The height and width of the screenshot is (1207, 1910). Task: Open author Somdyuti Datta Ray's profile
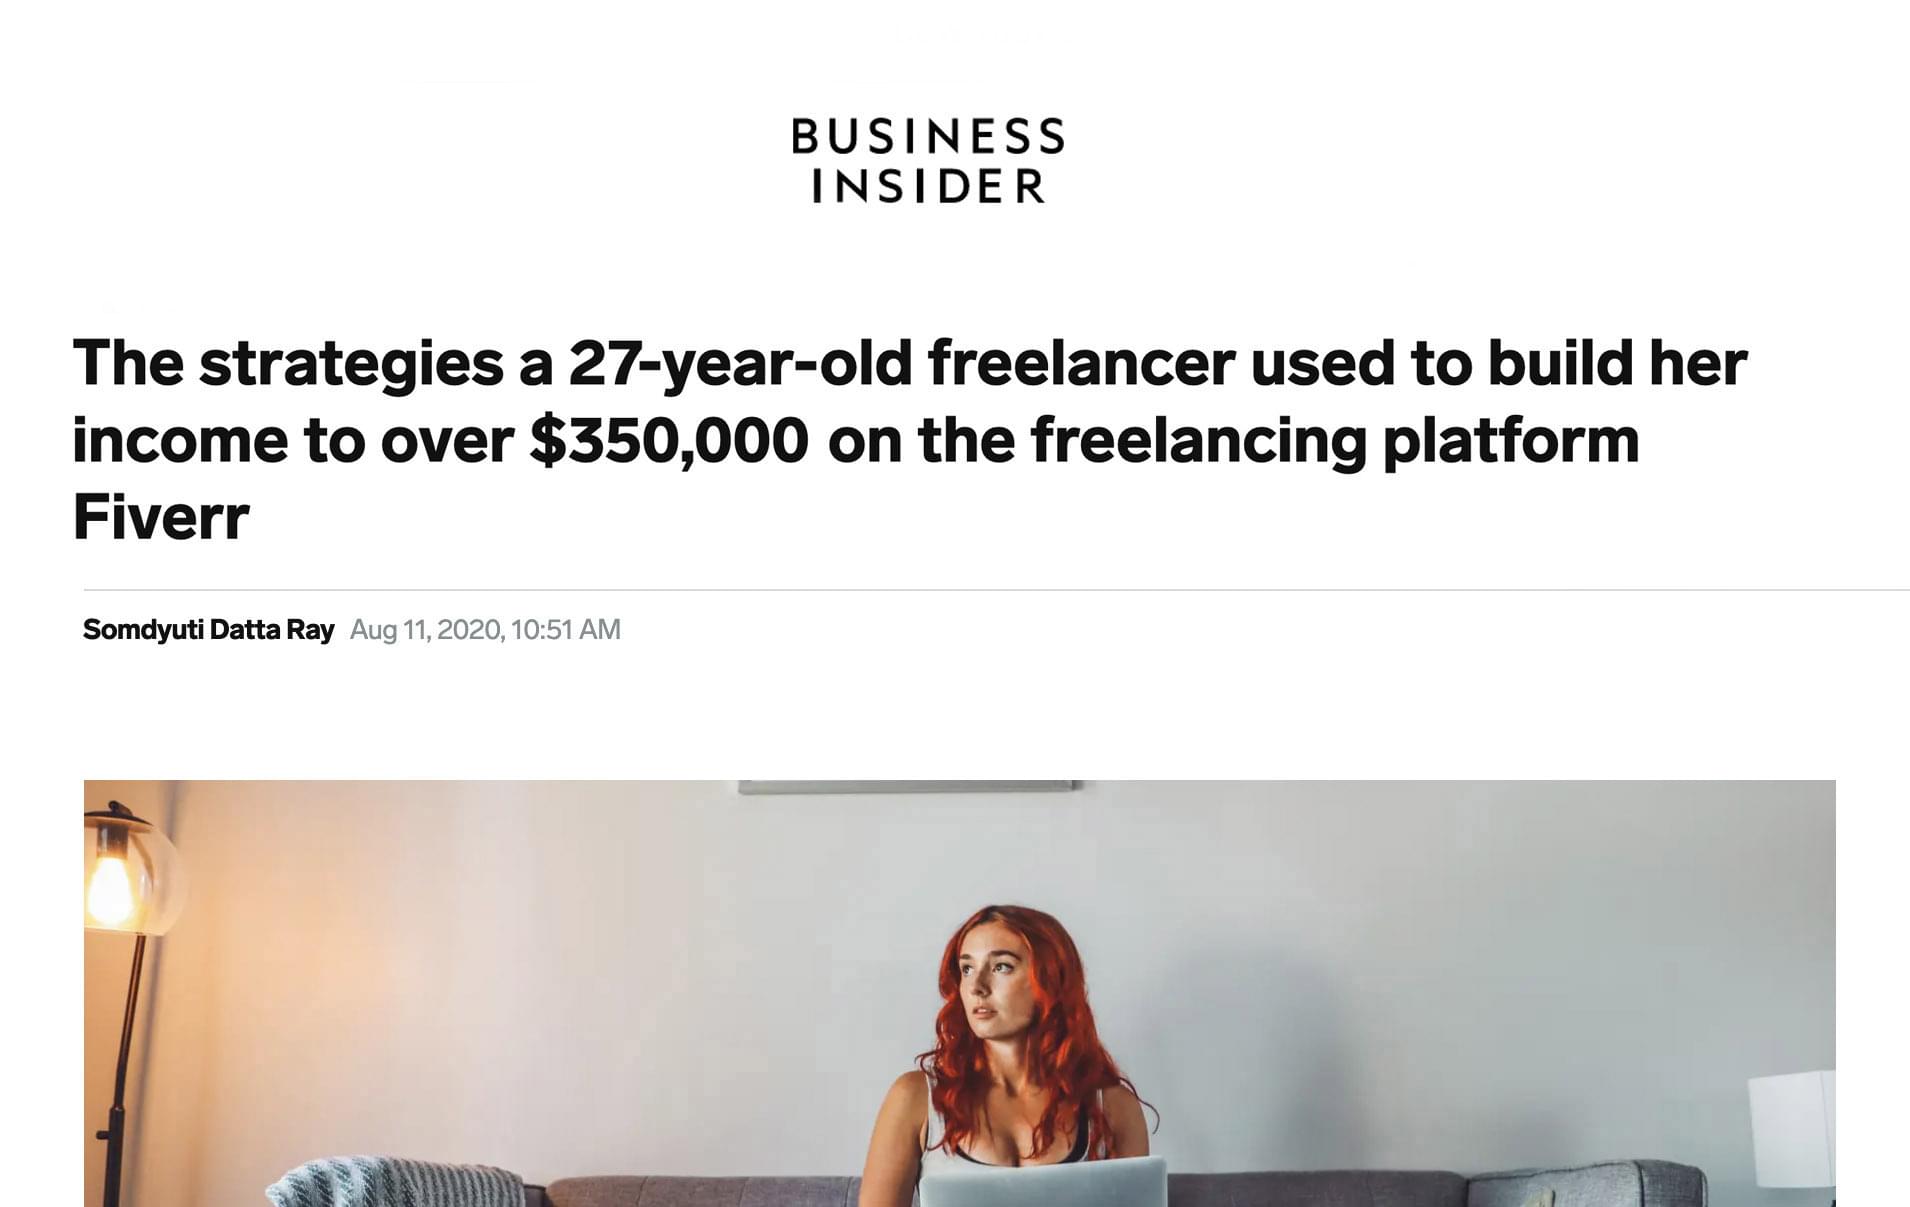point(208,630)
